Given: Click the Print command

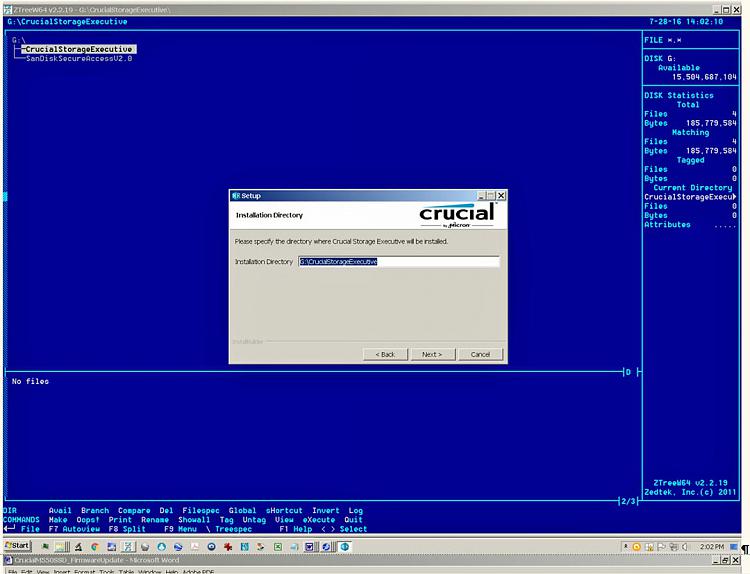Looking at the screenshot, I should coord(120,520).
